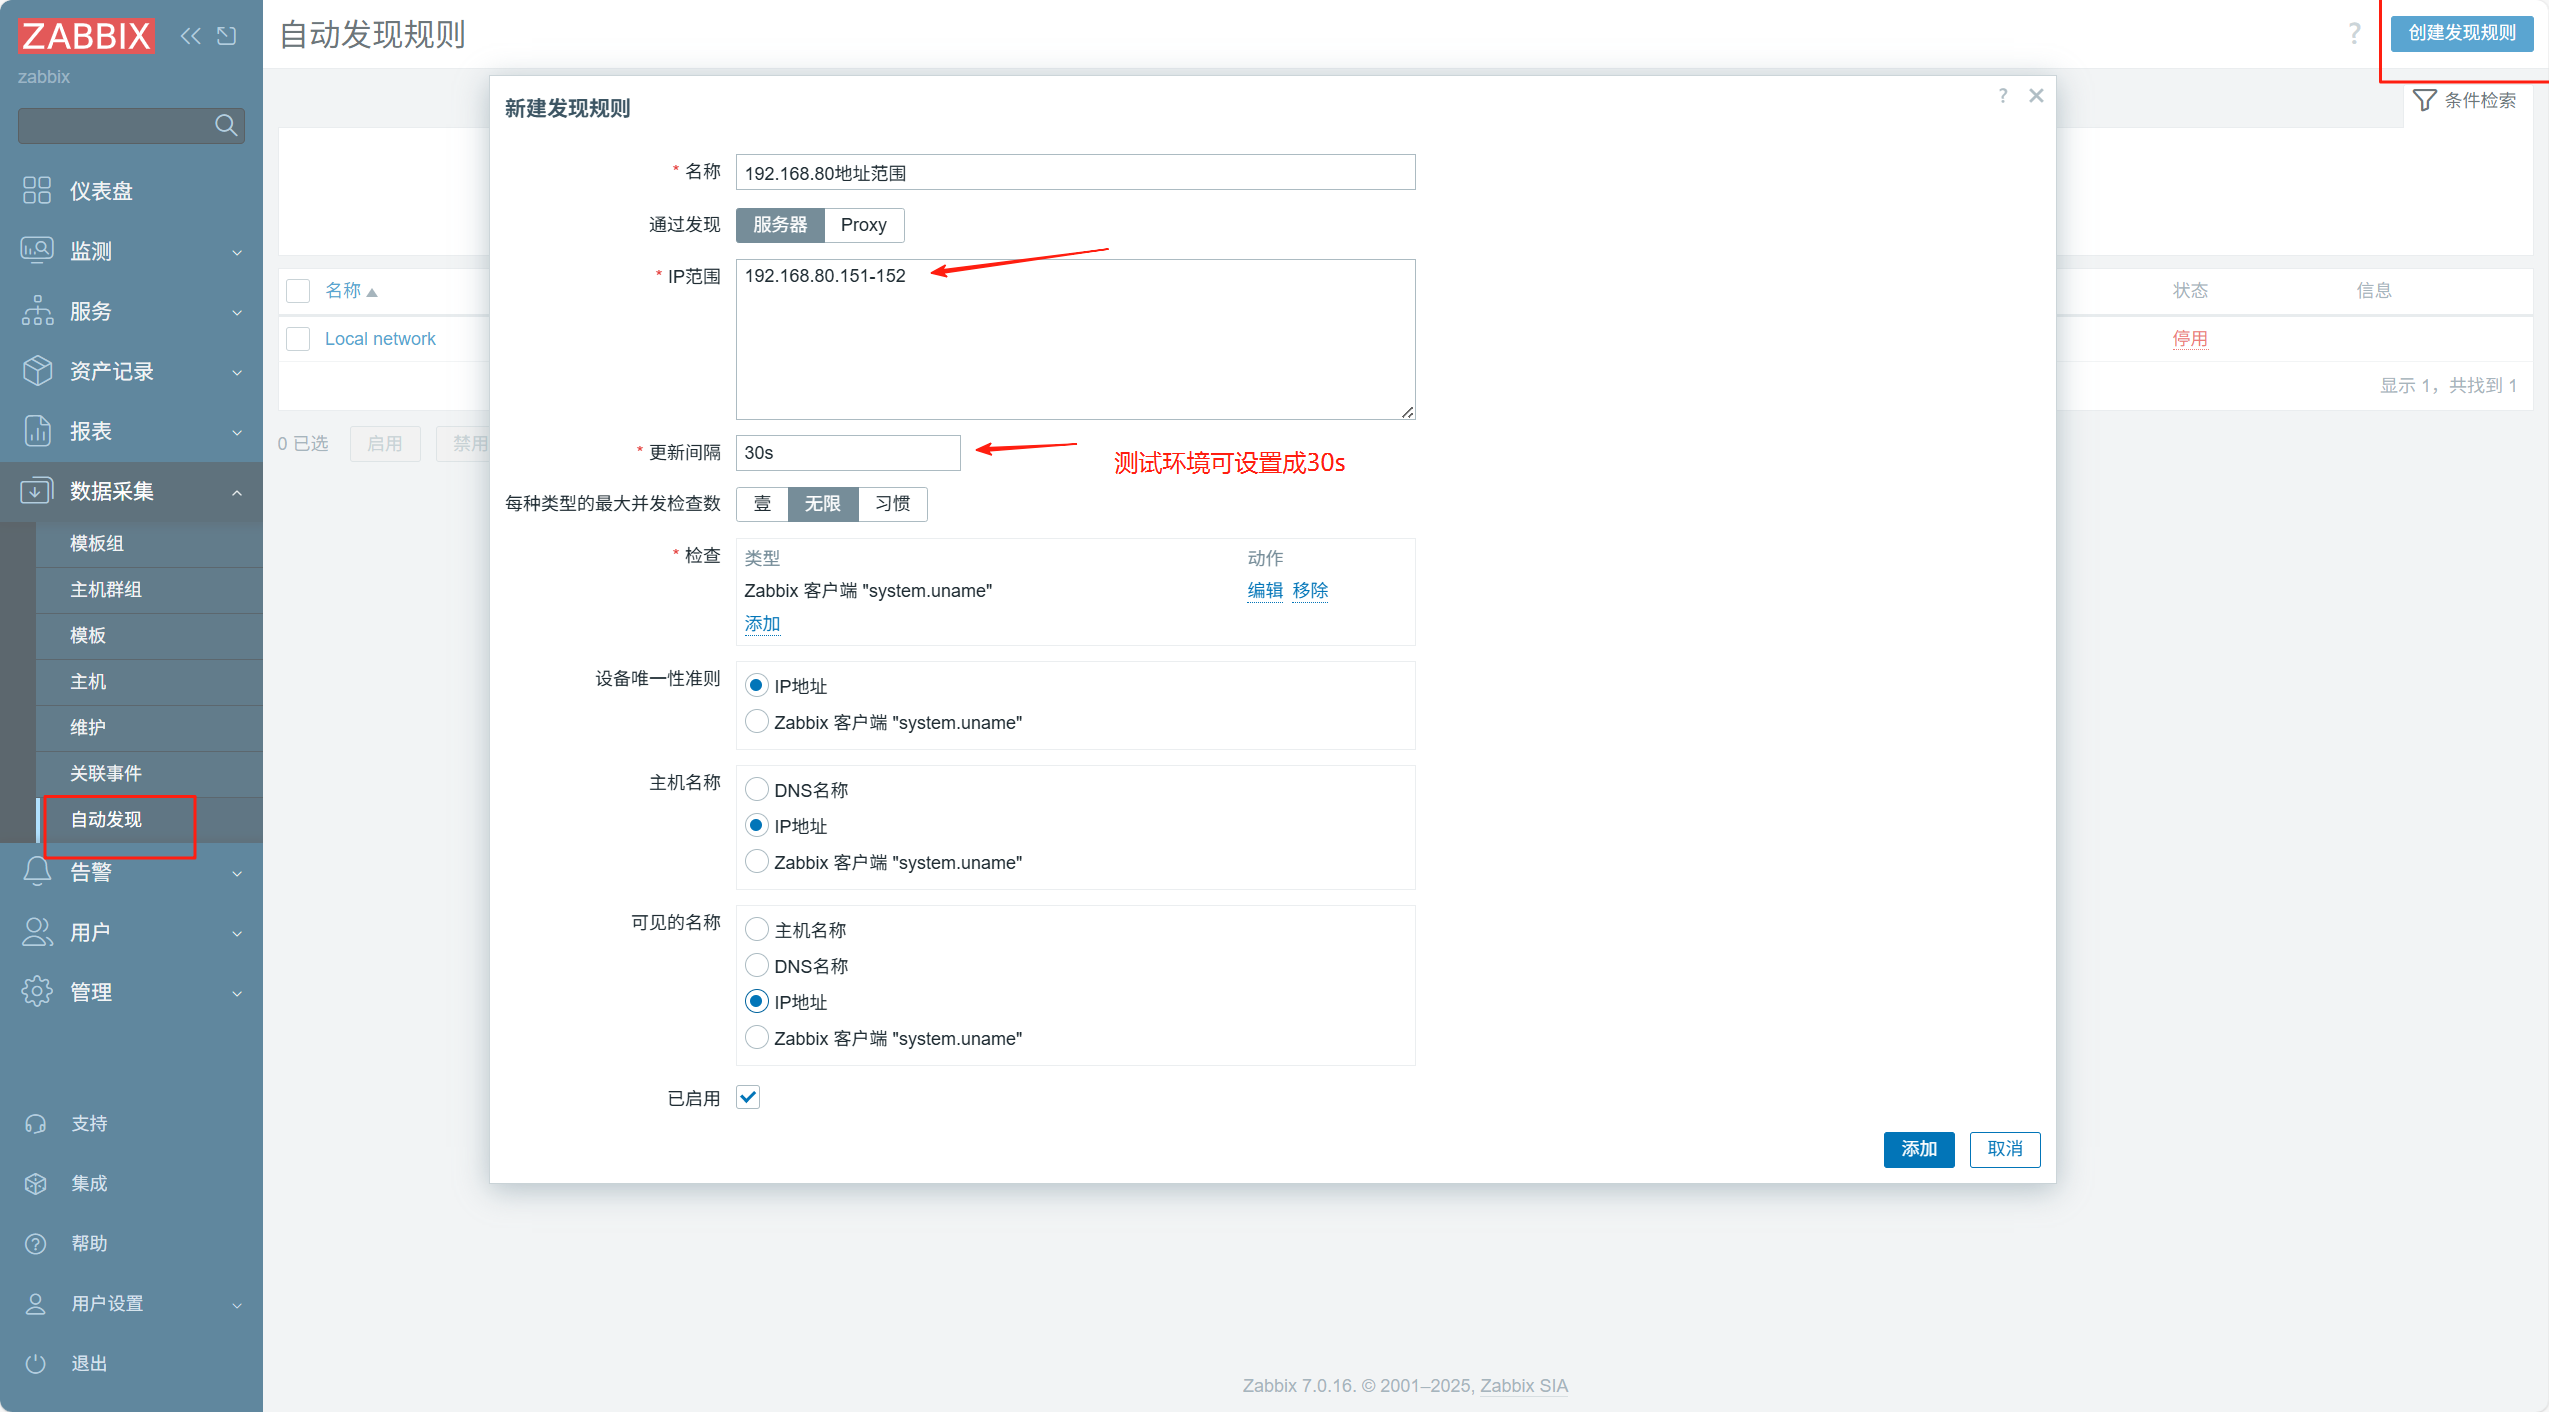Expand the 告警 menu chevron

point(237,873)
